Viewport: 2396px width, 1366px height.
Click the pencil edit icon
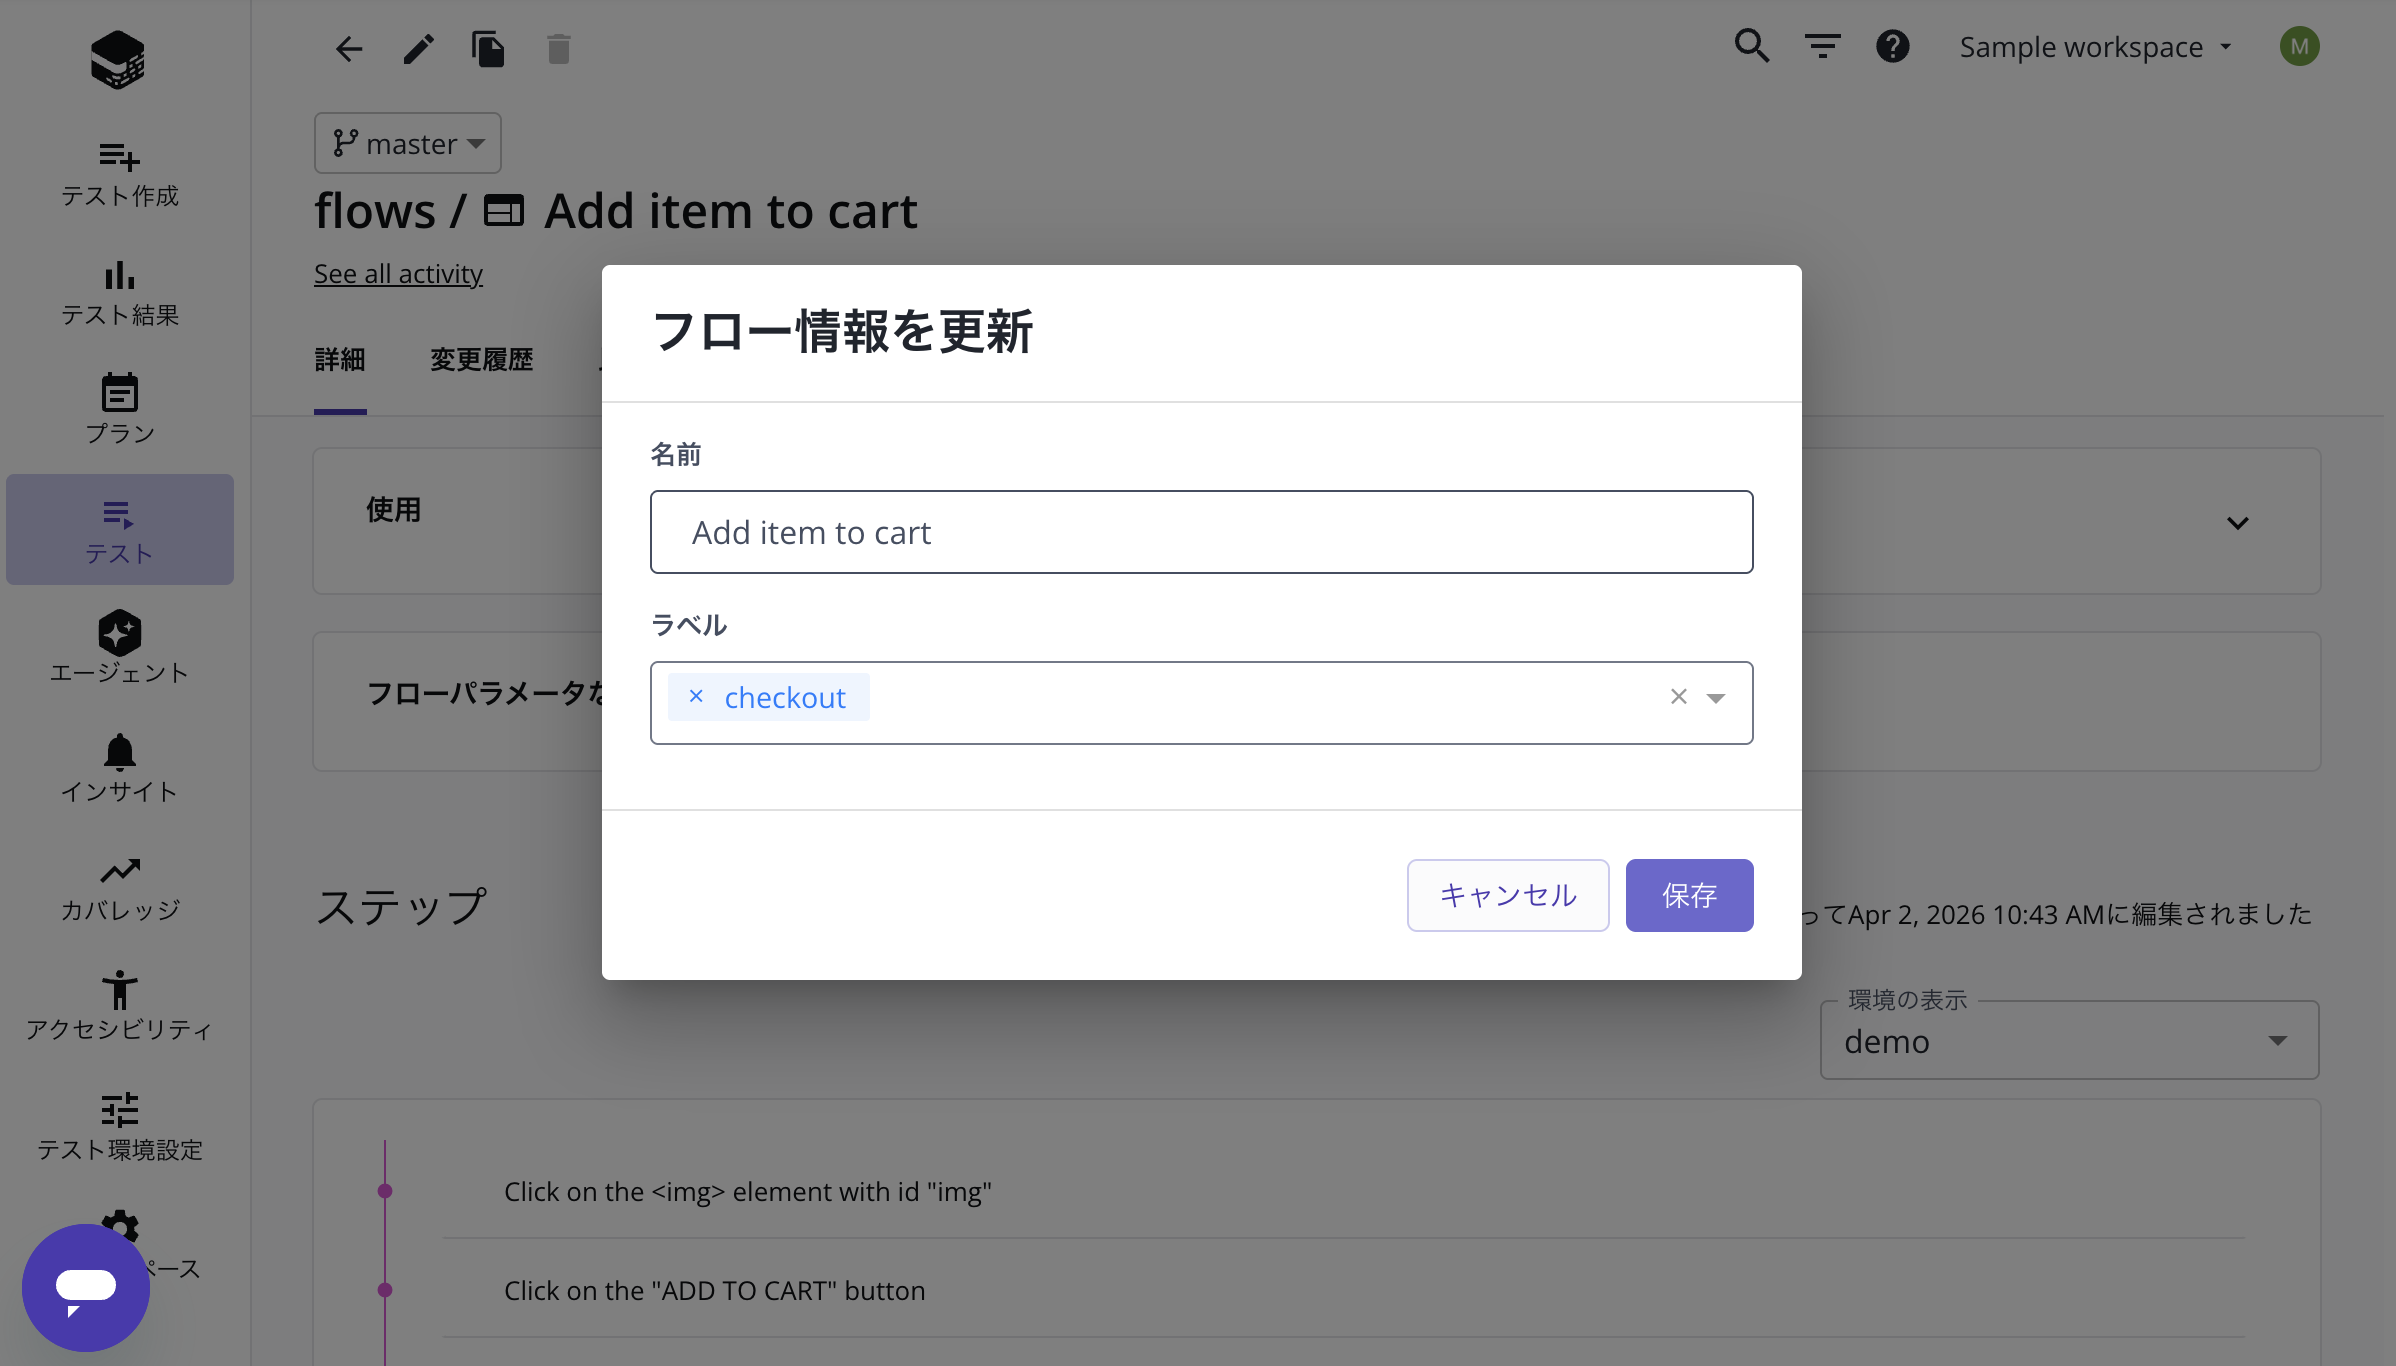[x=419, y=48]
